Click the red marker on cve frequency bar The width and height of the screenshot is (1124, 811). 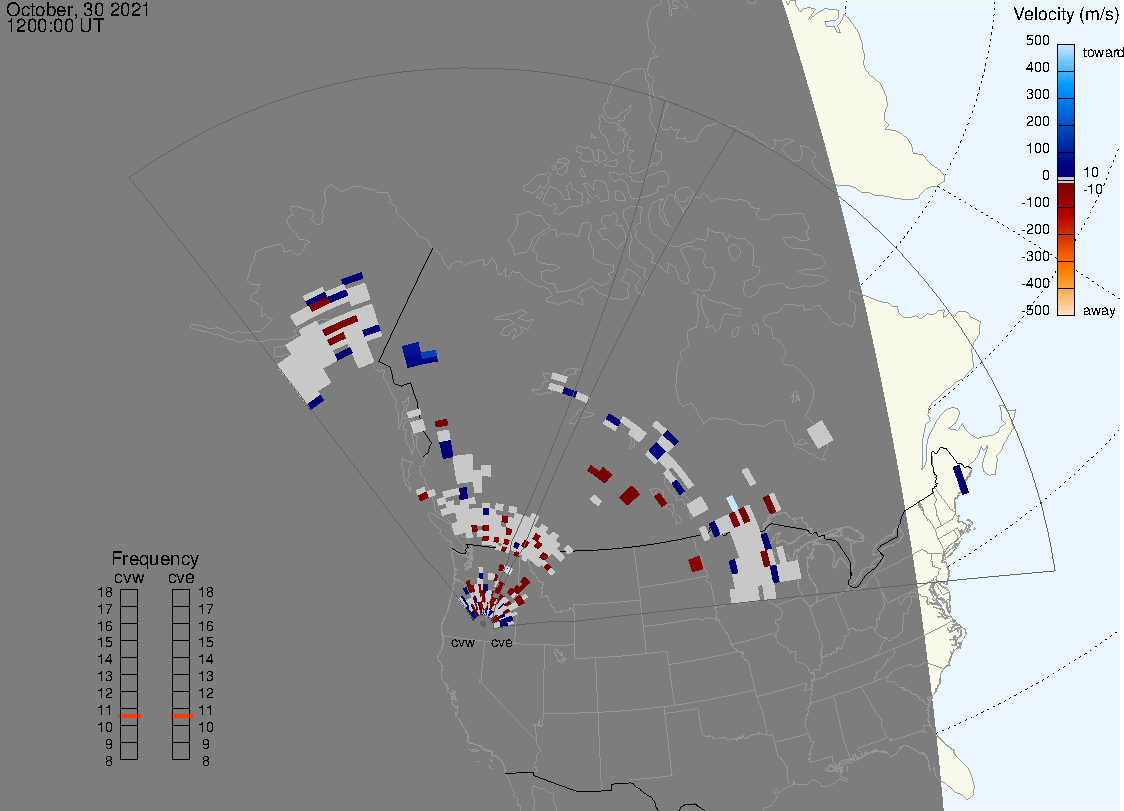181,716
